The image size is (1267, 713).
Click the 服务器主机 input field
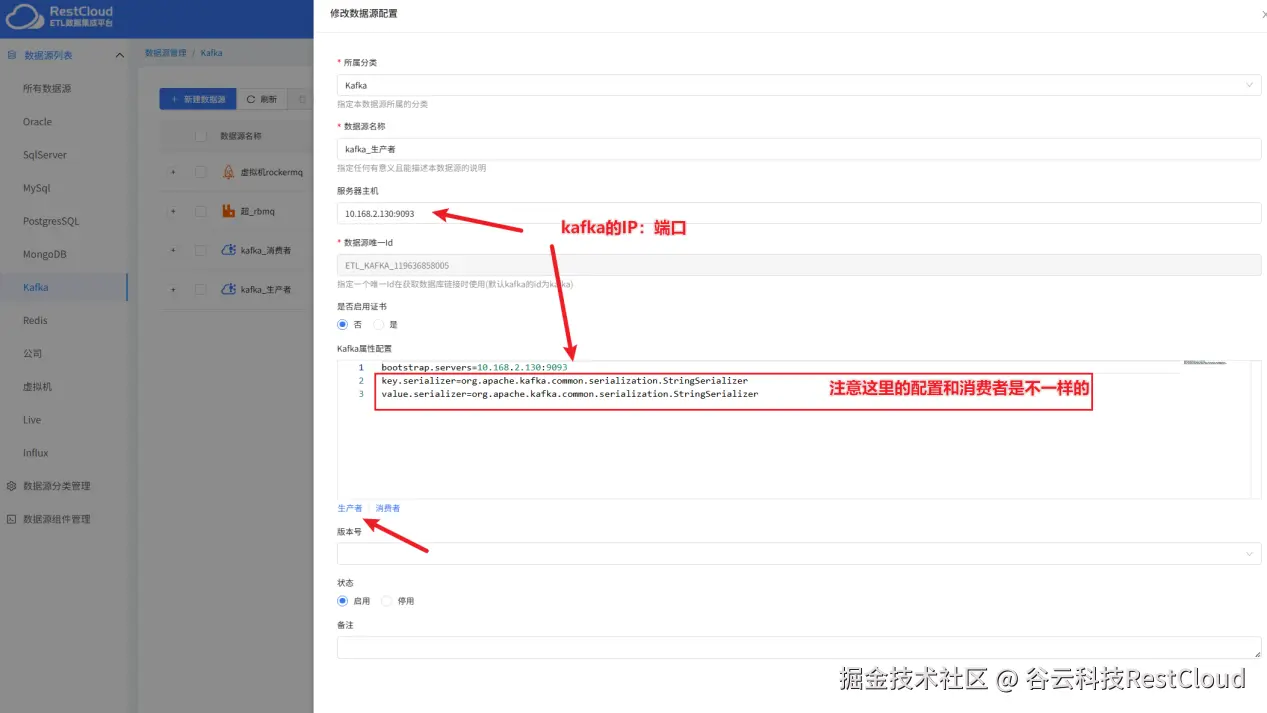coord(799,213)
